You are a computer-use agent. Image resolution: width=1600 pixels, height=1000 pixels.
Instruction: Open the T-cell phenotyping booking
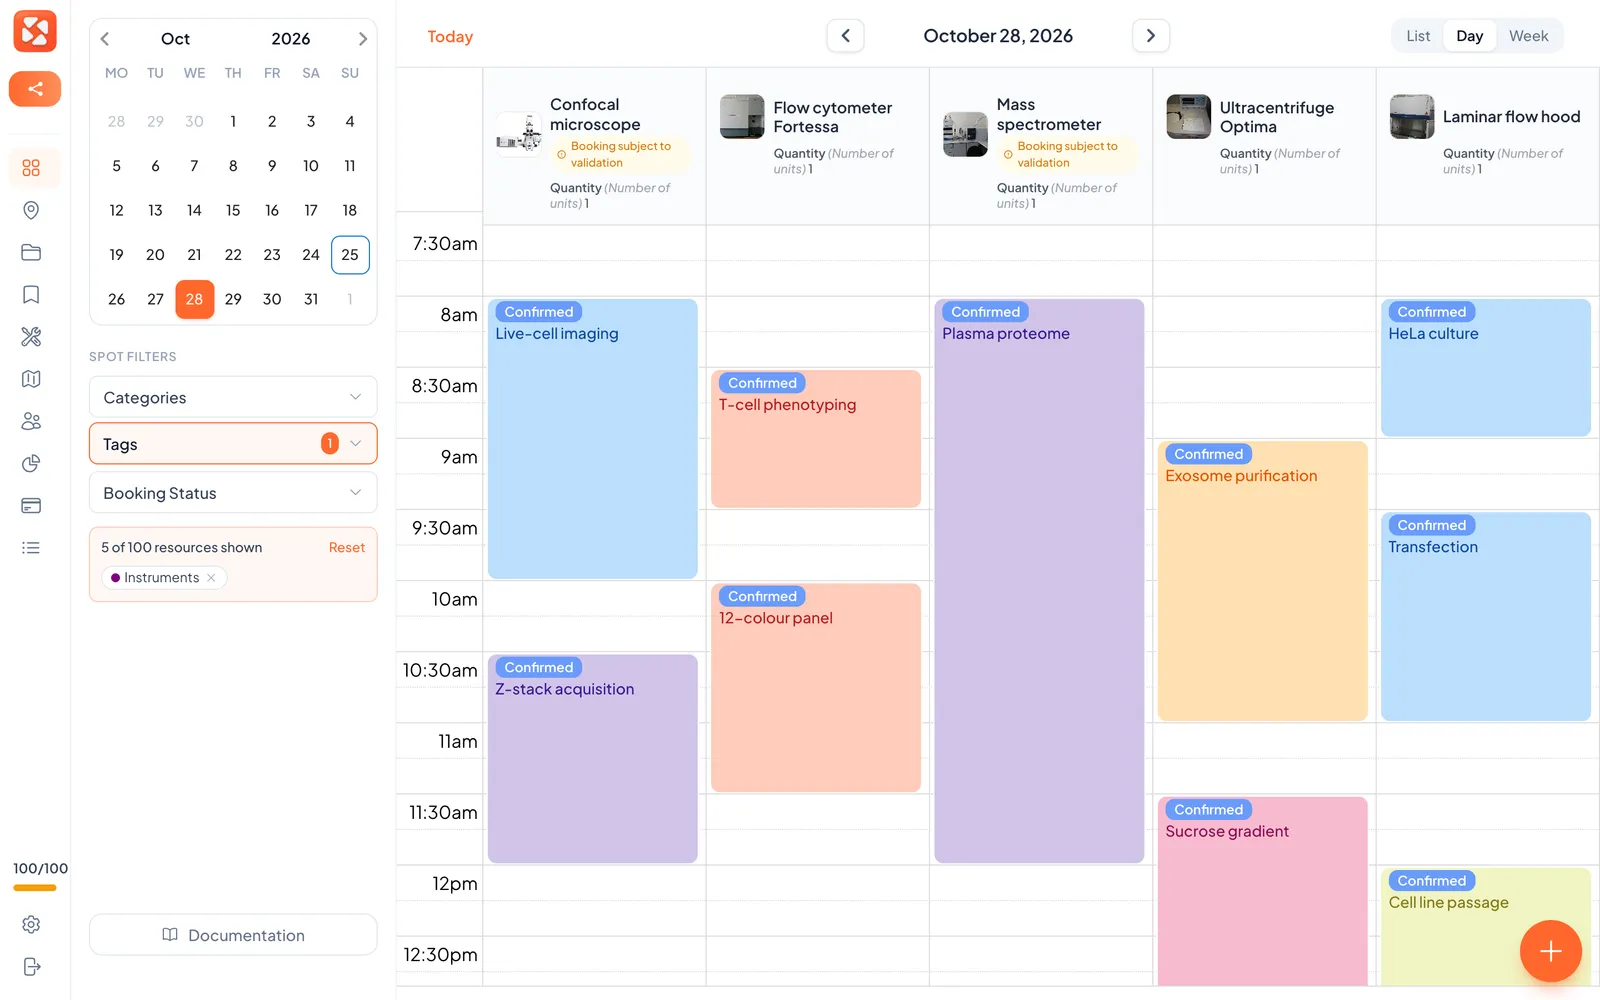click(816, 439)
